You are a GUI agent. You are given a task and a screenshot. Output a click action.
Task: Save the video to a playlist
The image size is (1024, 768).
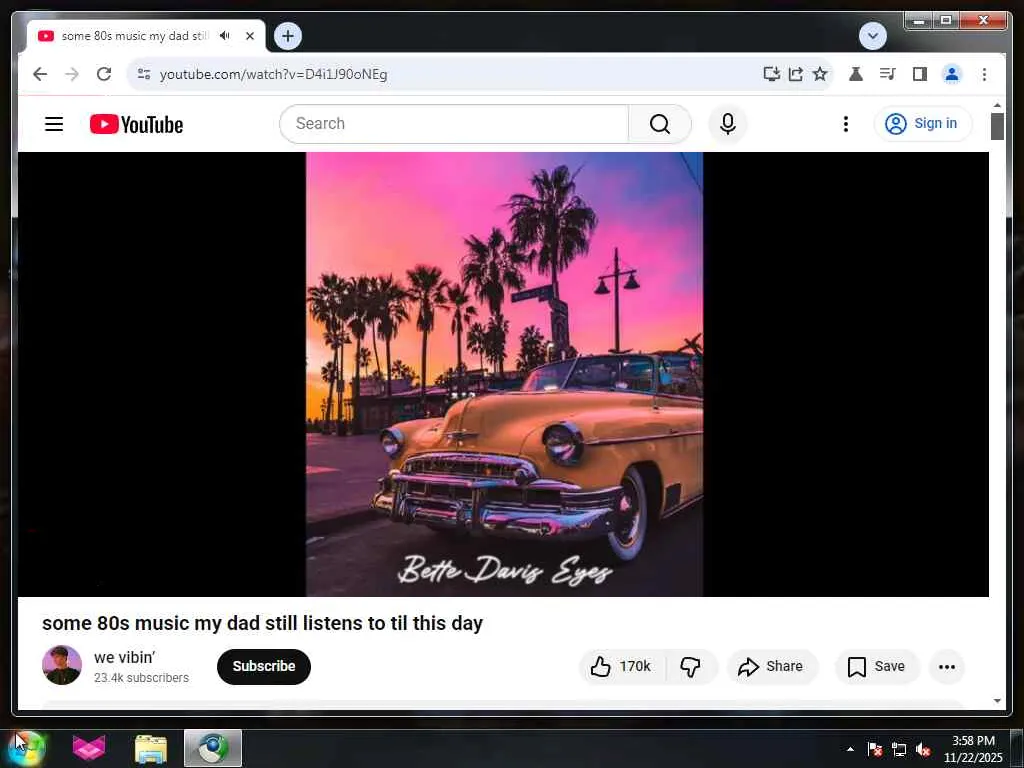pos(876,666)
